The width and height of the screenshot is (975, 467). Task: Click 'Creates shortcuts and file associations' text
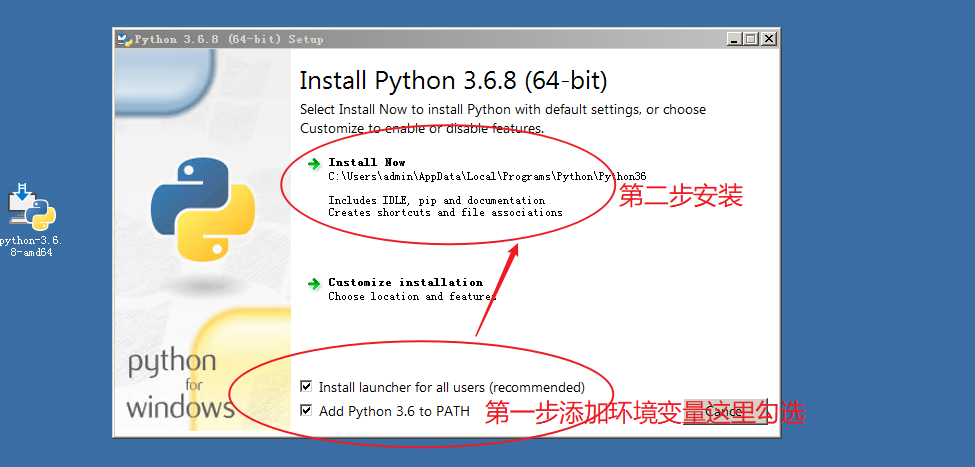tap(445, 213)
